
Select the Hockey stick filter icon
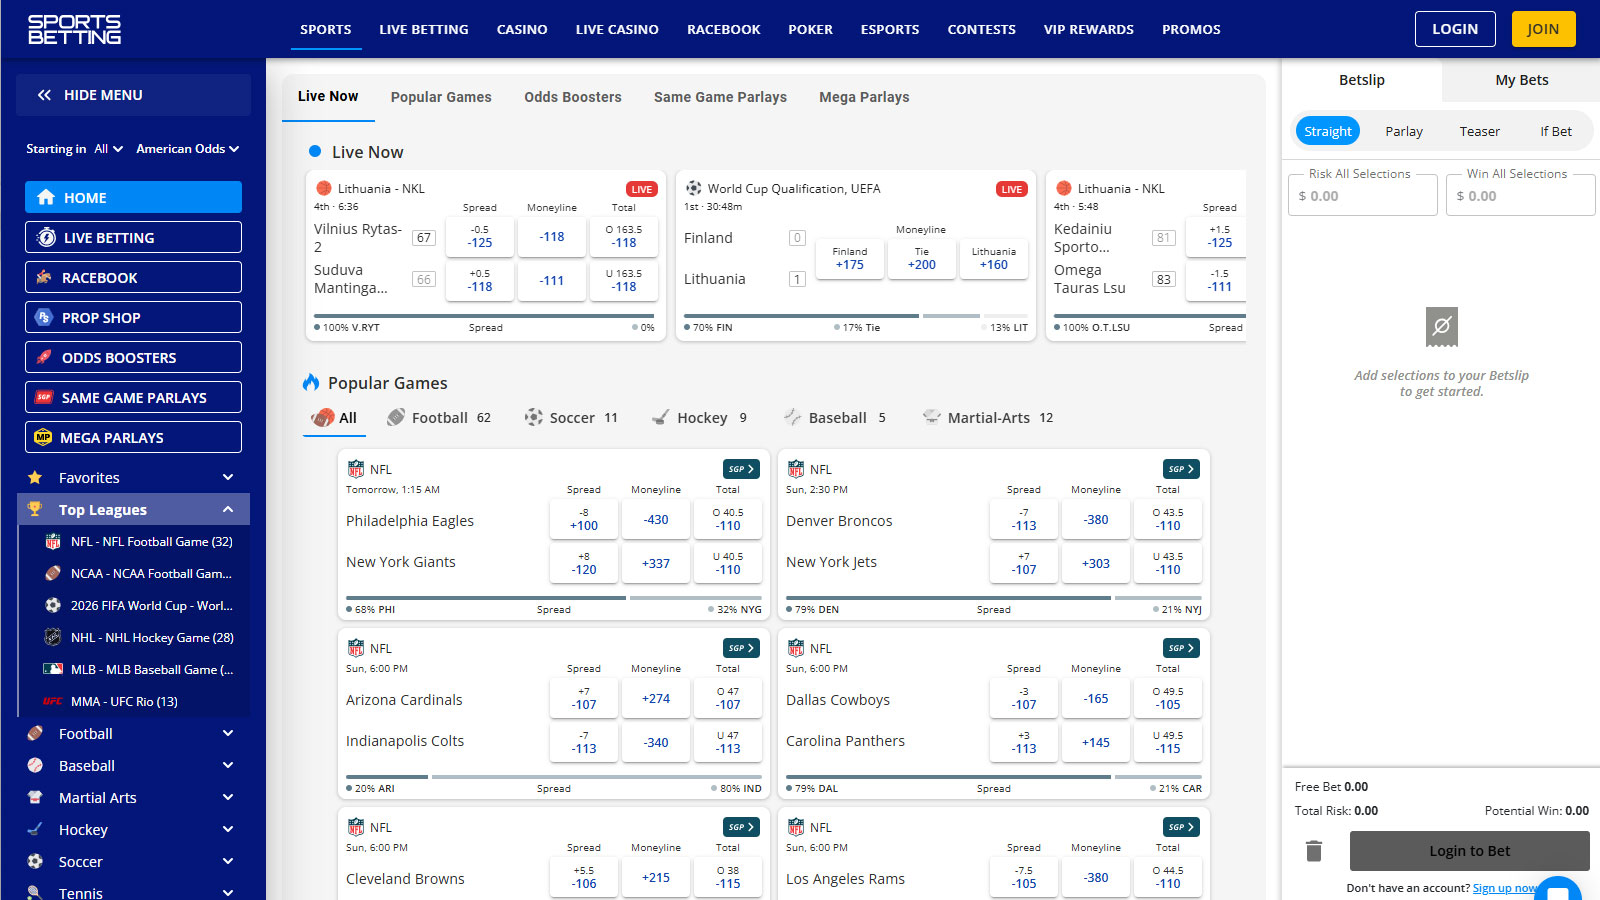pos(660,418)
